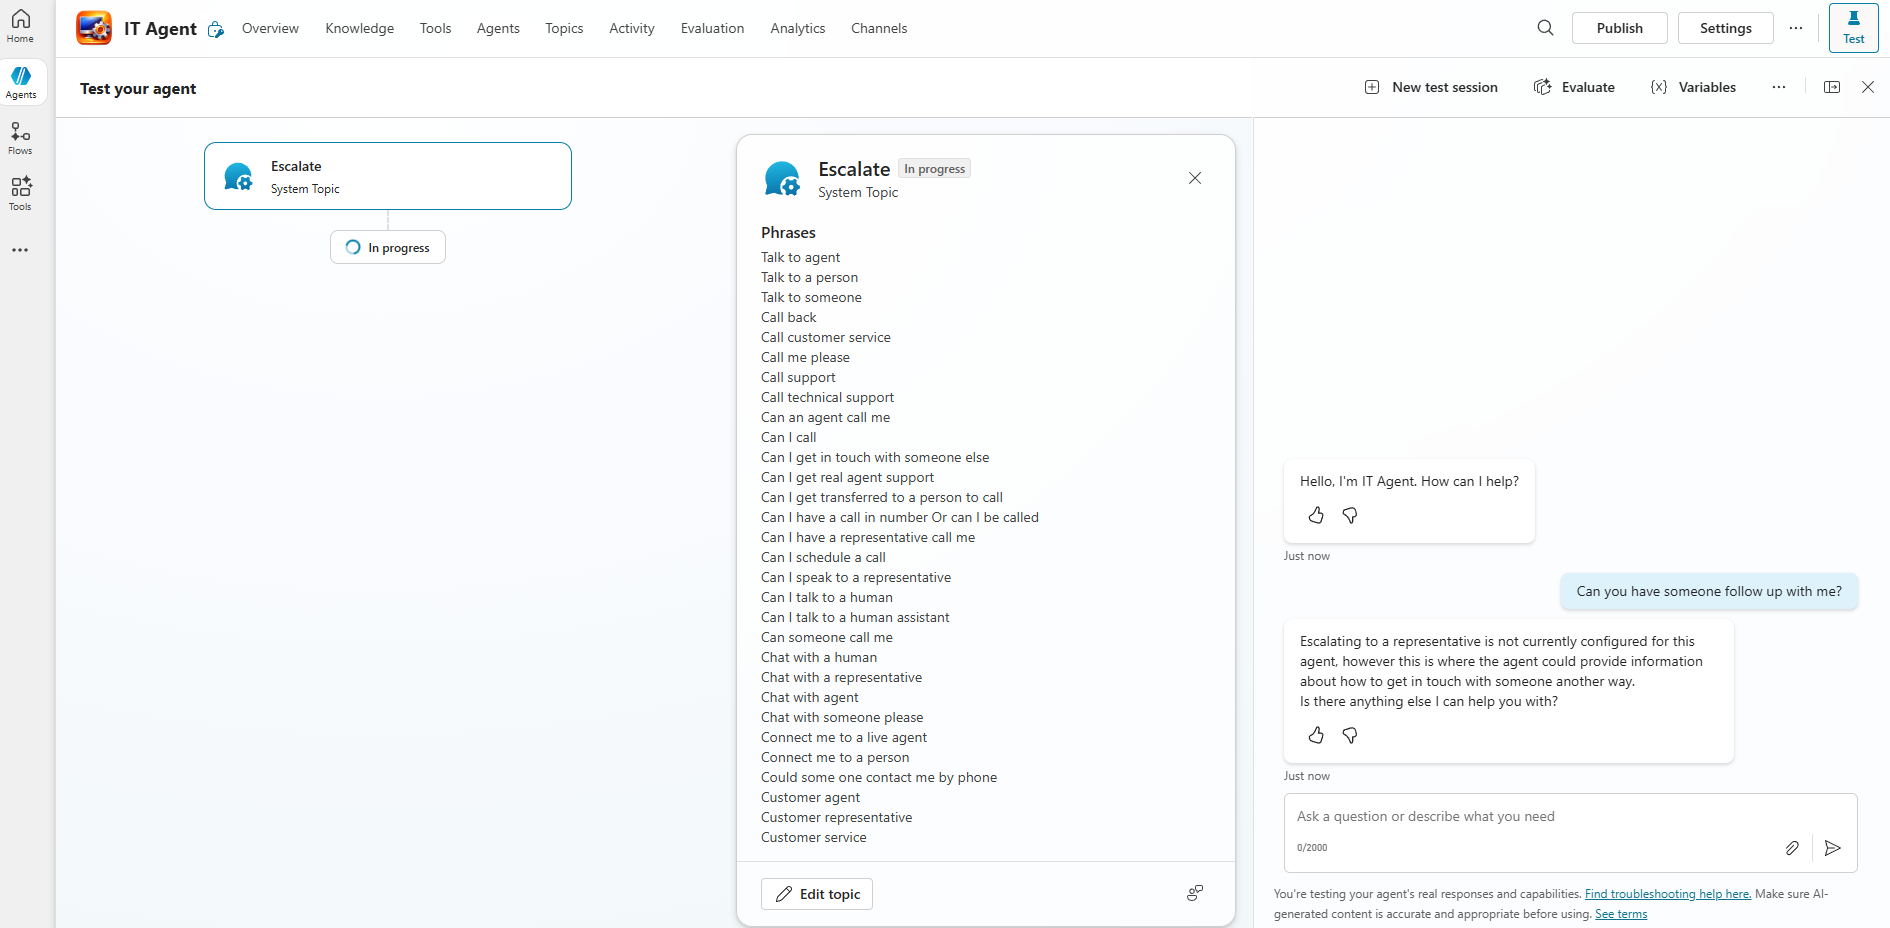Screen dimensions: 1890x928
Task: Send the message with the arrow icon
Action: point(1833,848)
